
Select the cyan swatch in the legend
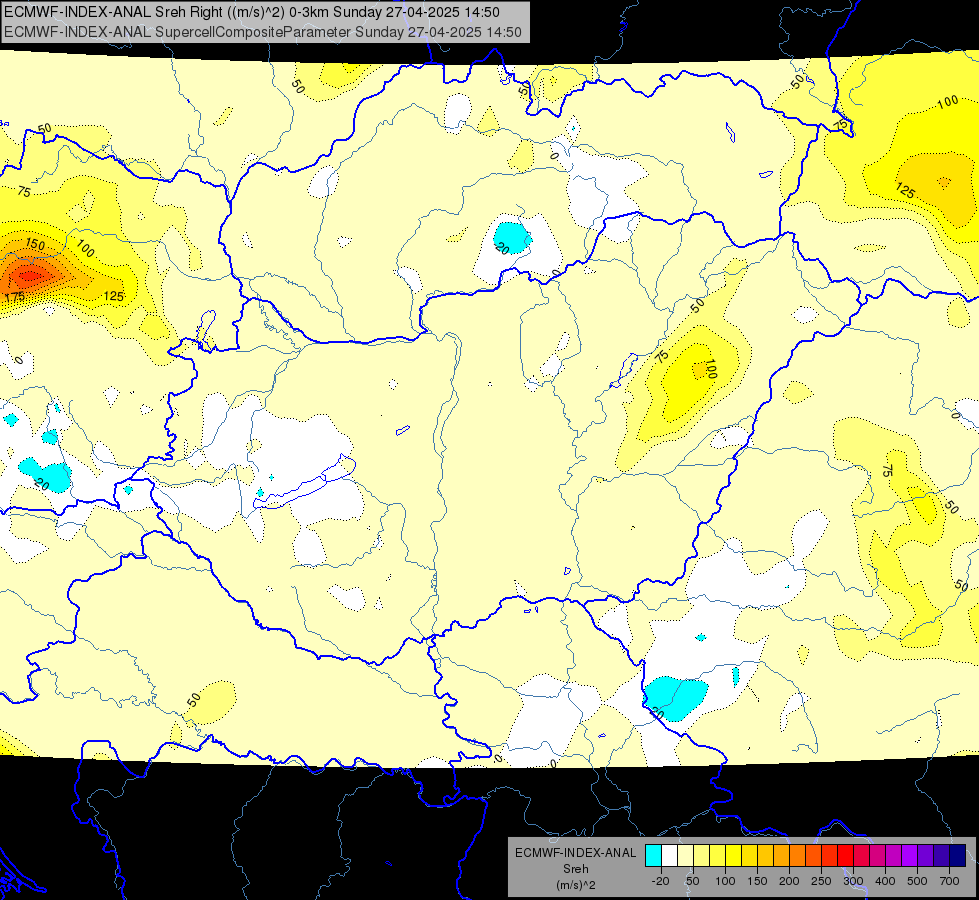tap(653, 855)
